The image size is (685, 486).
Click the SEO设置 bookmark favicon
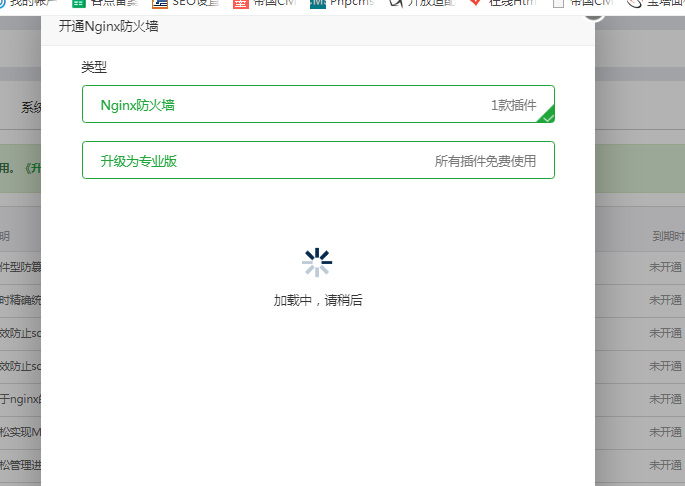click(160, 3)
